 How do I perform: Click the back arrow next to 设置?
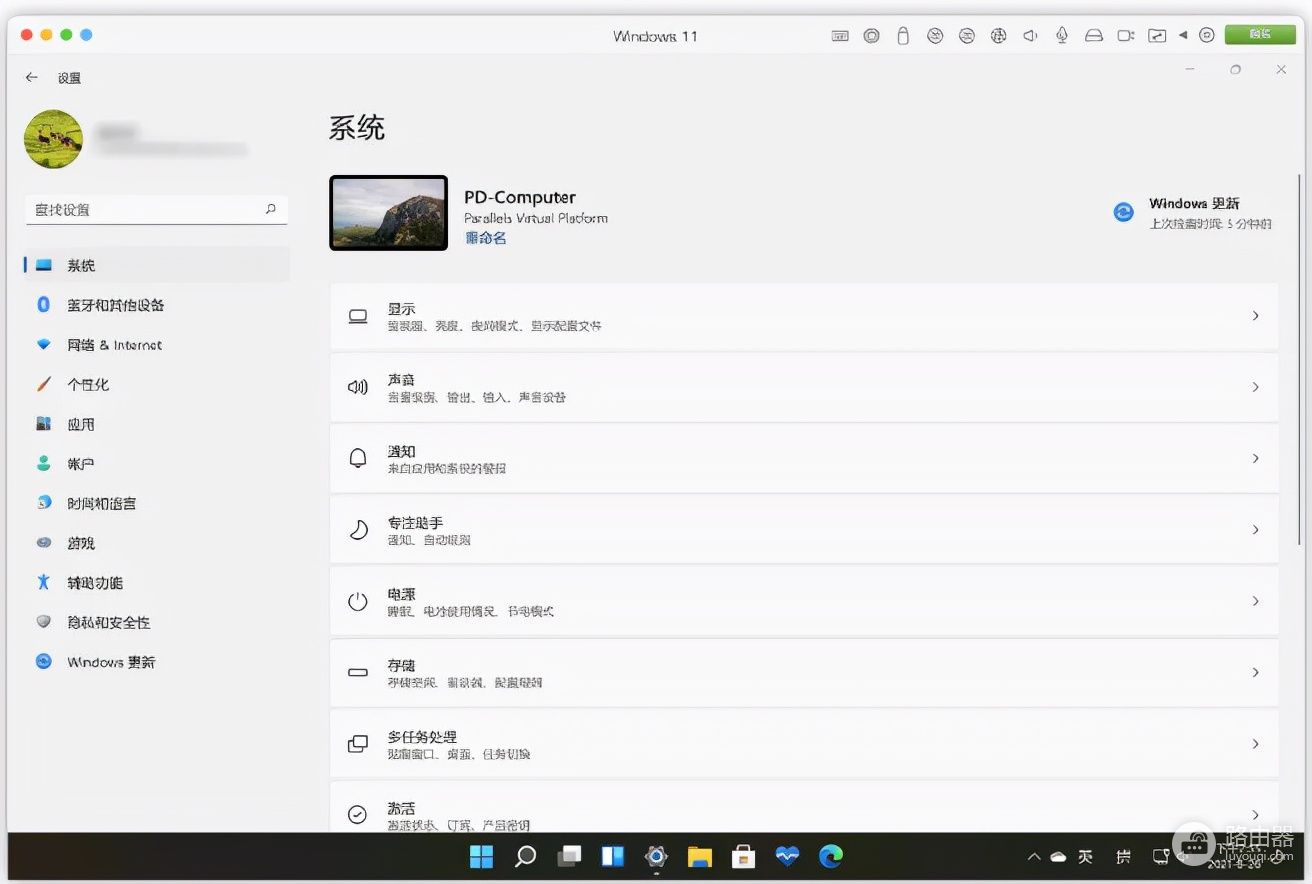coord(32,77)
